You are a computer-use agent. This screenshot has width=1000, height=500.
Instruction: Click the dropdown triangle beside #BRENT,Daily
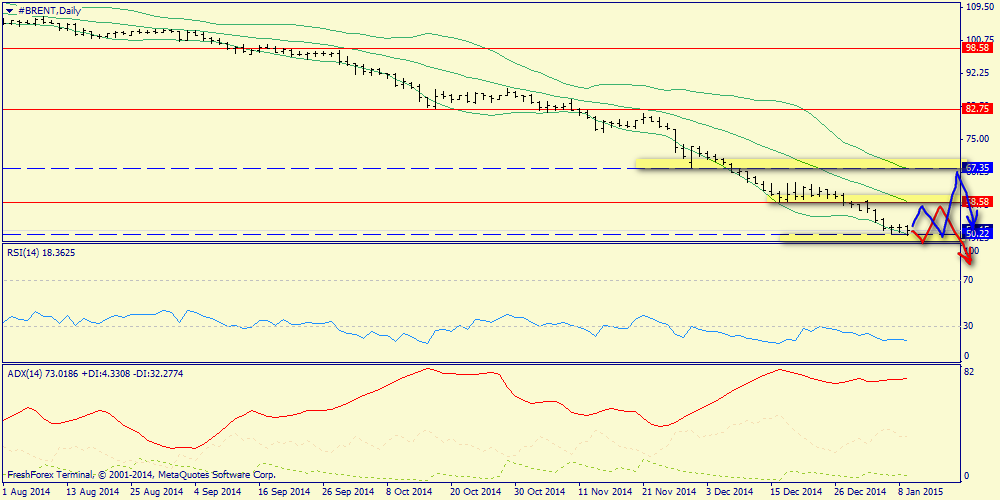[x=8, y=10]
